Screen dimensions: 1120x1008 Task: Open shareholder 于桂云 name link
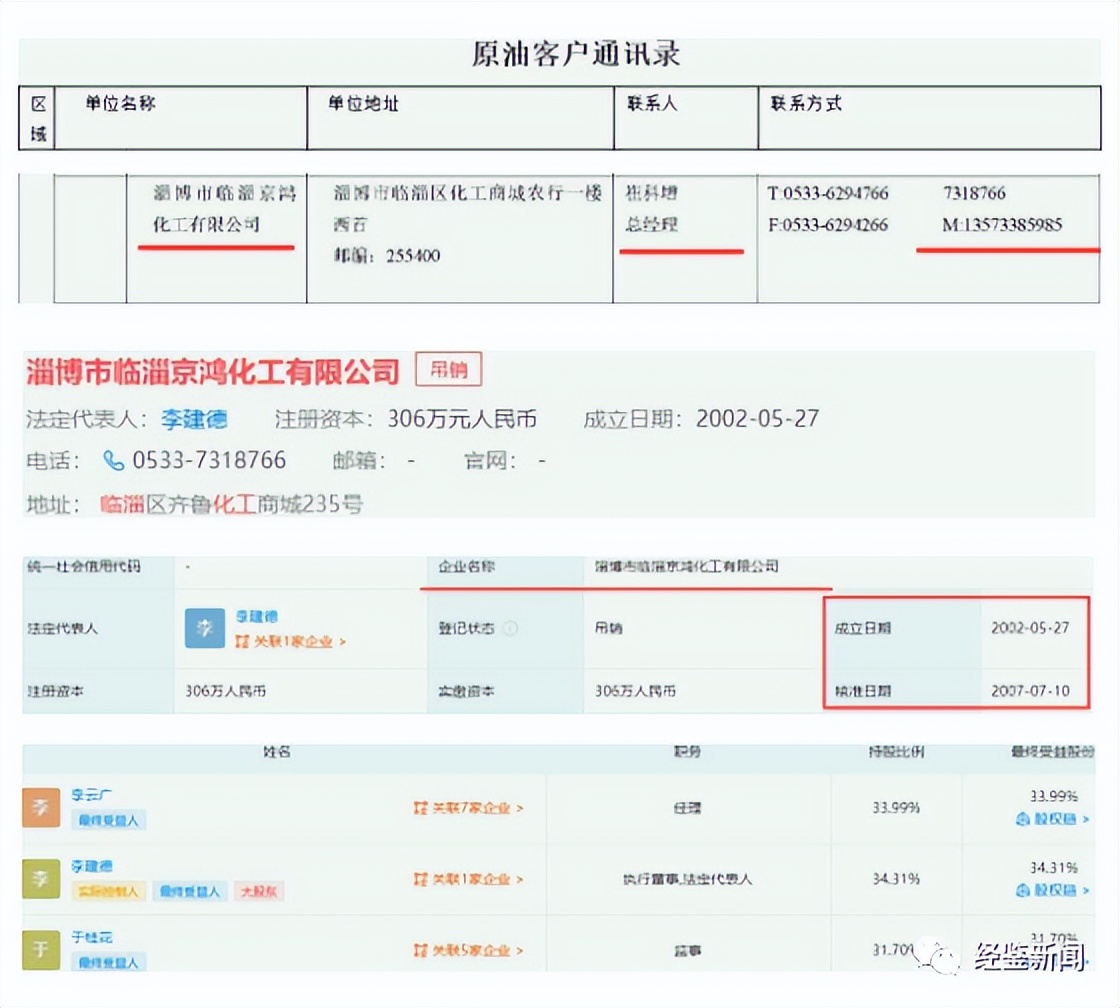click(x=91, y=937)
